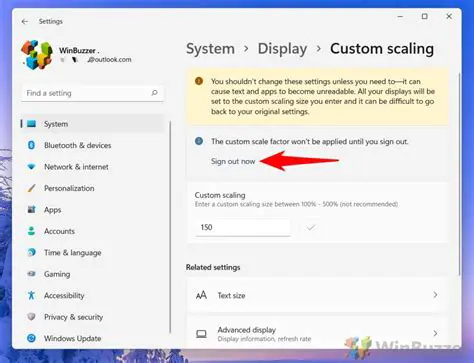Viewport: 474px width, 363px height.
Task: Go to Gaming settings
Action: pyautogui.click(x=92, y=274)
